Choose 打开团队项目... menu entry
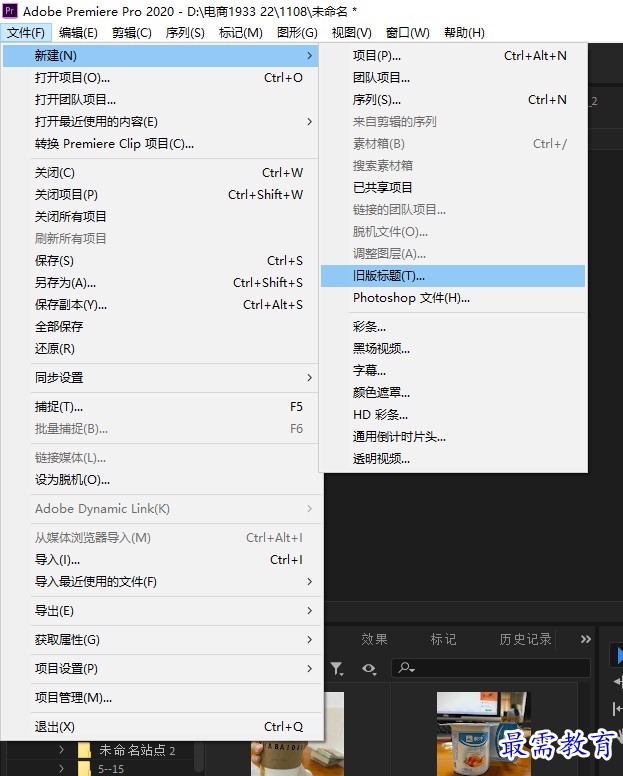The width and height of the screenshot is (623, 776). [160, 99]
